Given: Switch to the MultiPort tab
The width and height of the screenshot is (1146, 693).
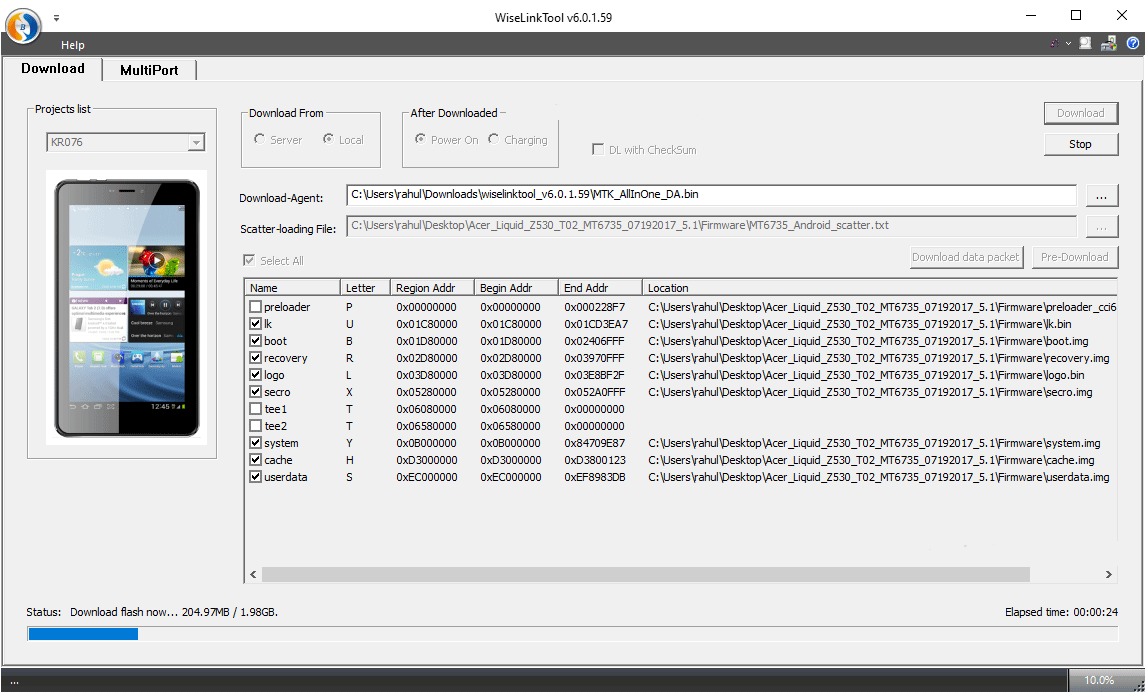Looking at the screenshot, I should pos(149,70).
